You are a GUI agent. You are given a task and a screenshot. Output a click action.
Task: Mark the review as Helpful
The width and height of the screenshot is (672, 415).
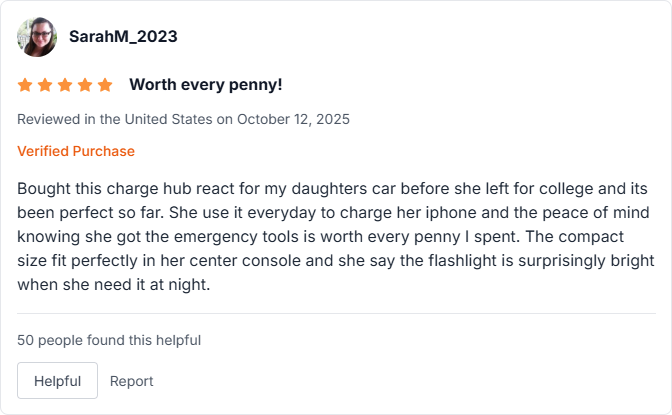(57, 381)
